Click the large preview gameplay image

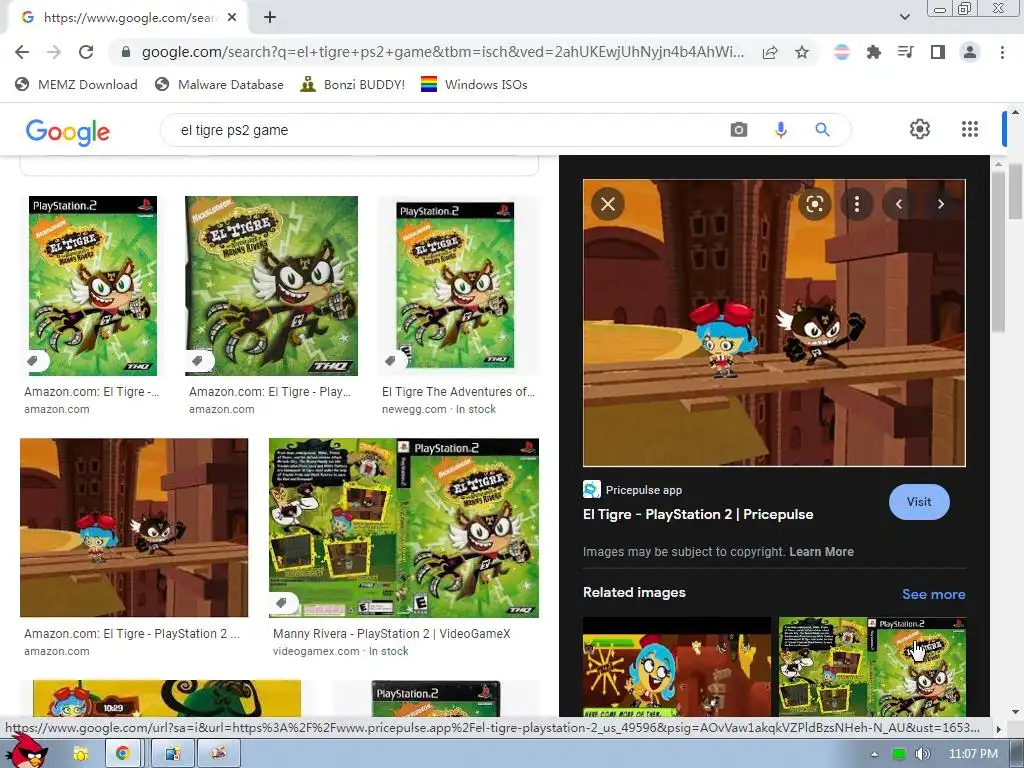pyautogui.click(x=774, y=323)
